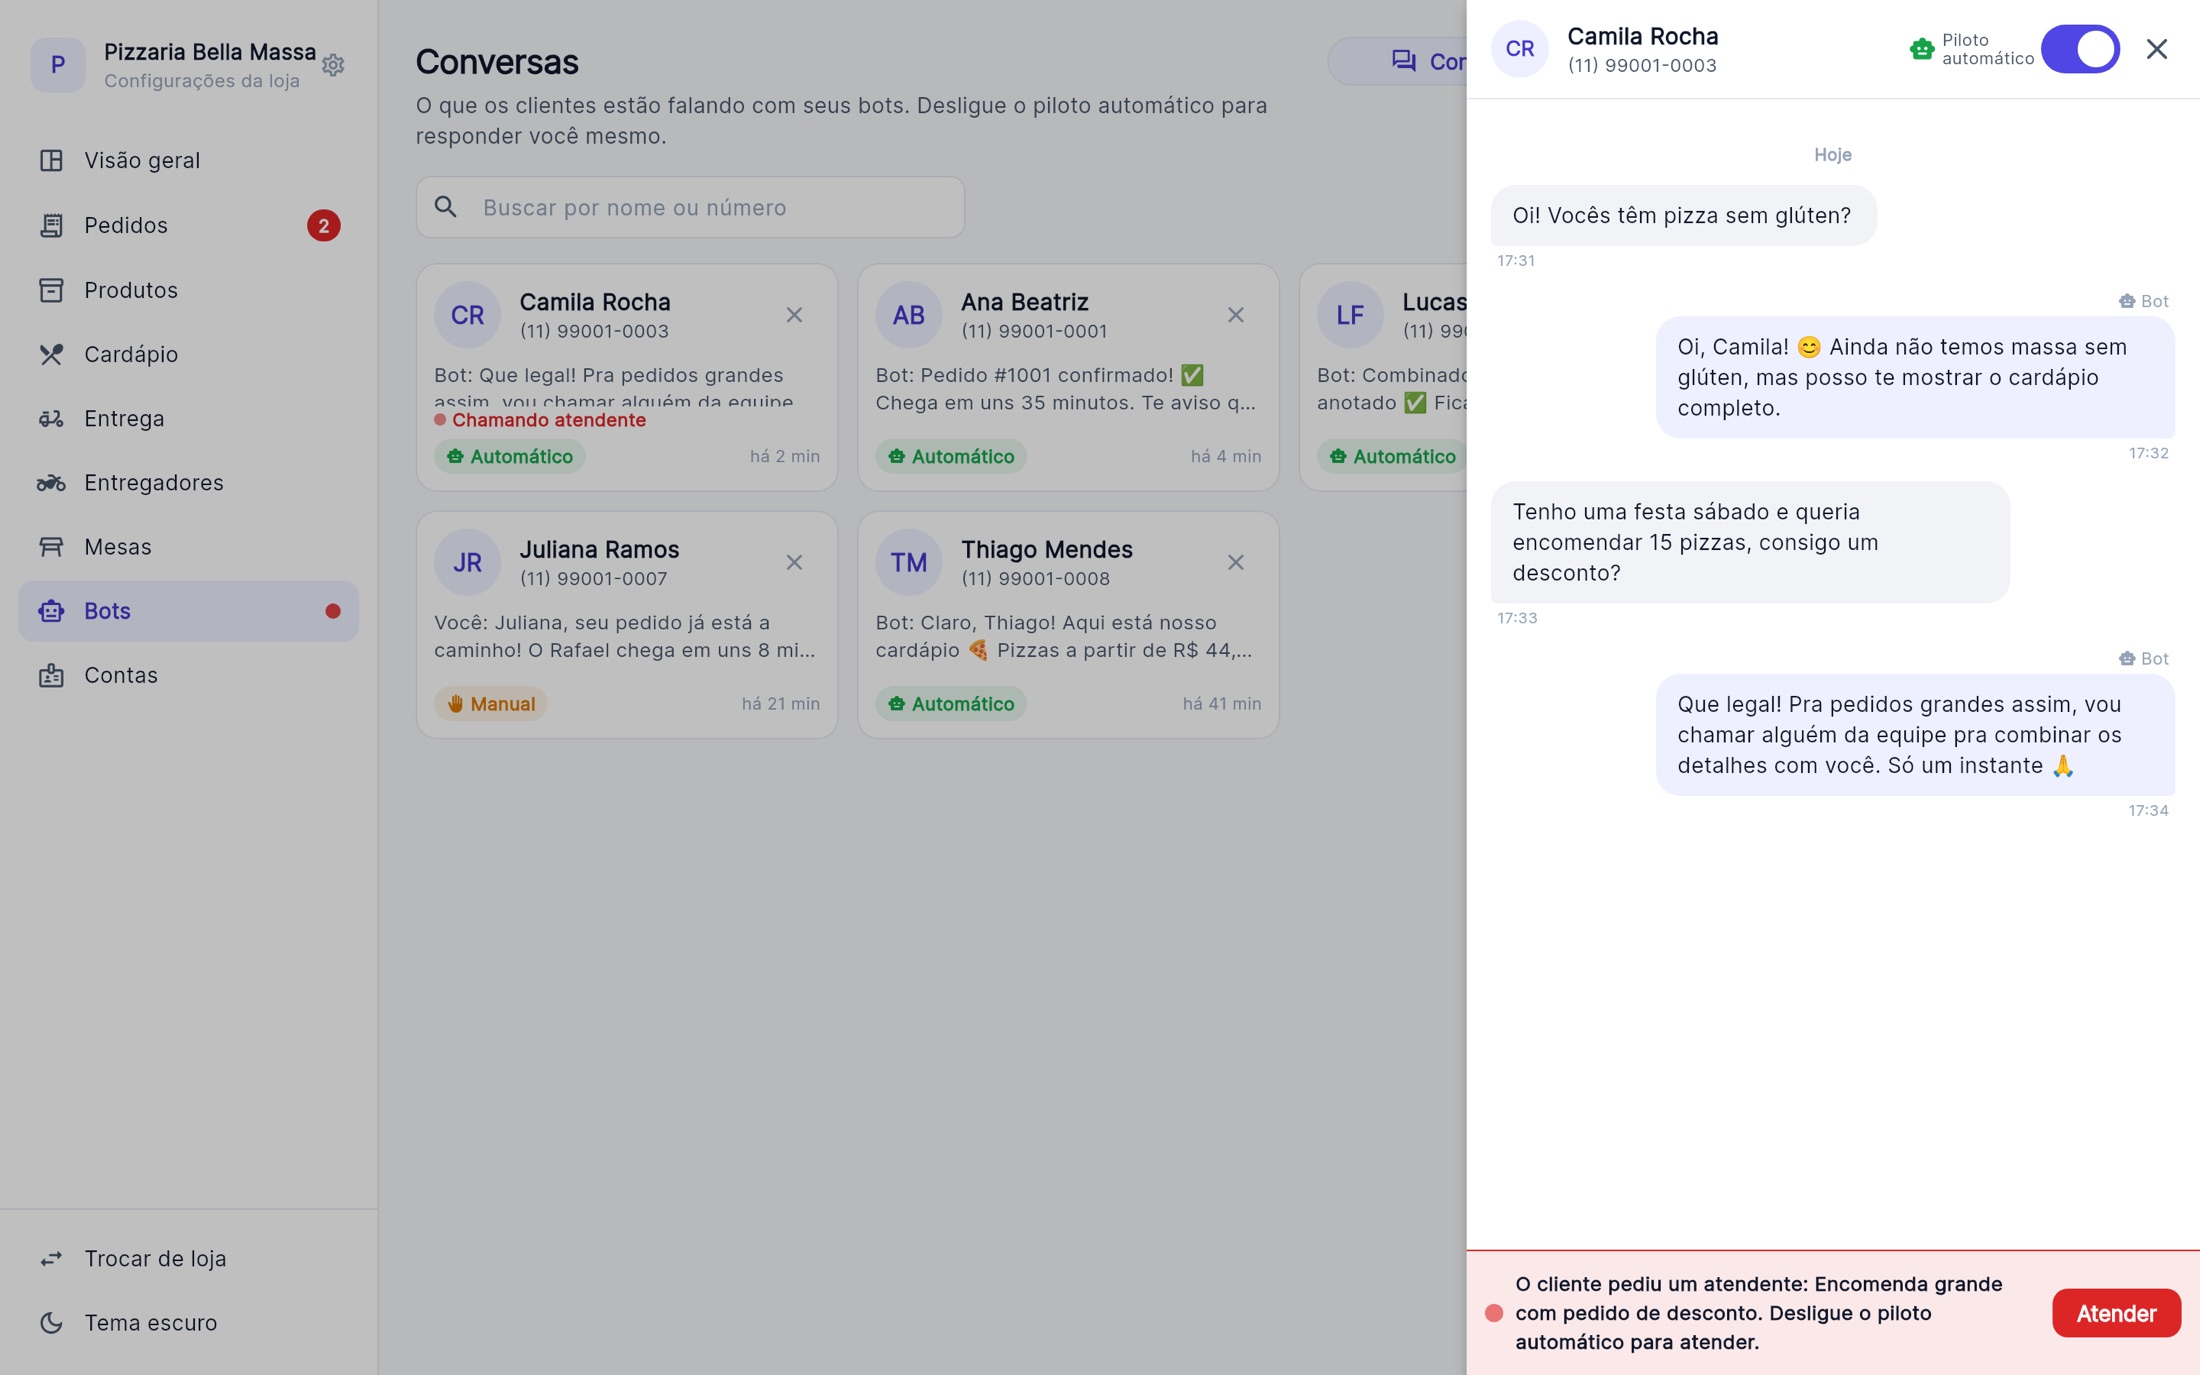Click the Mesas table icon
The height and width of the screenshot is (1375, 2200).
[51, 546]
